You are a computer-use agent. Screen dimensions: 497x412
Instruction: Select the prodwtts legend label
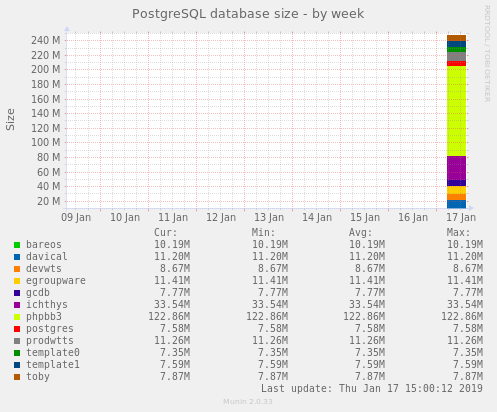click(x=50, y=340)
